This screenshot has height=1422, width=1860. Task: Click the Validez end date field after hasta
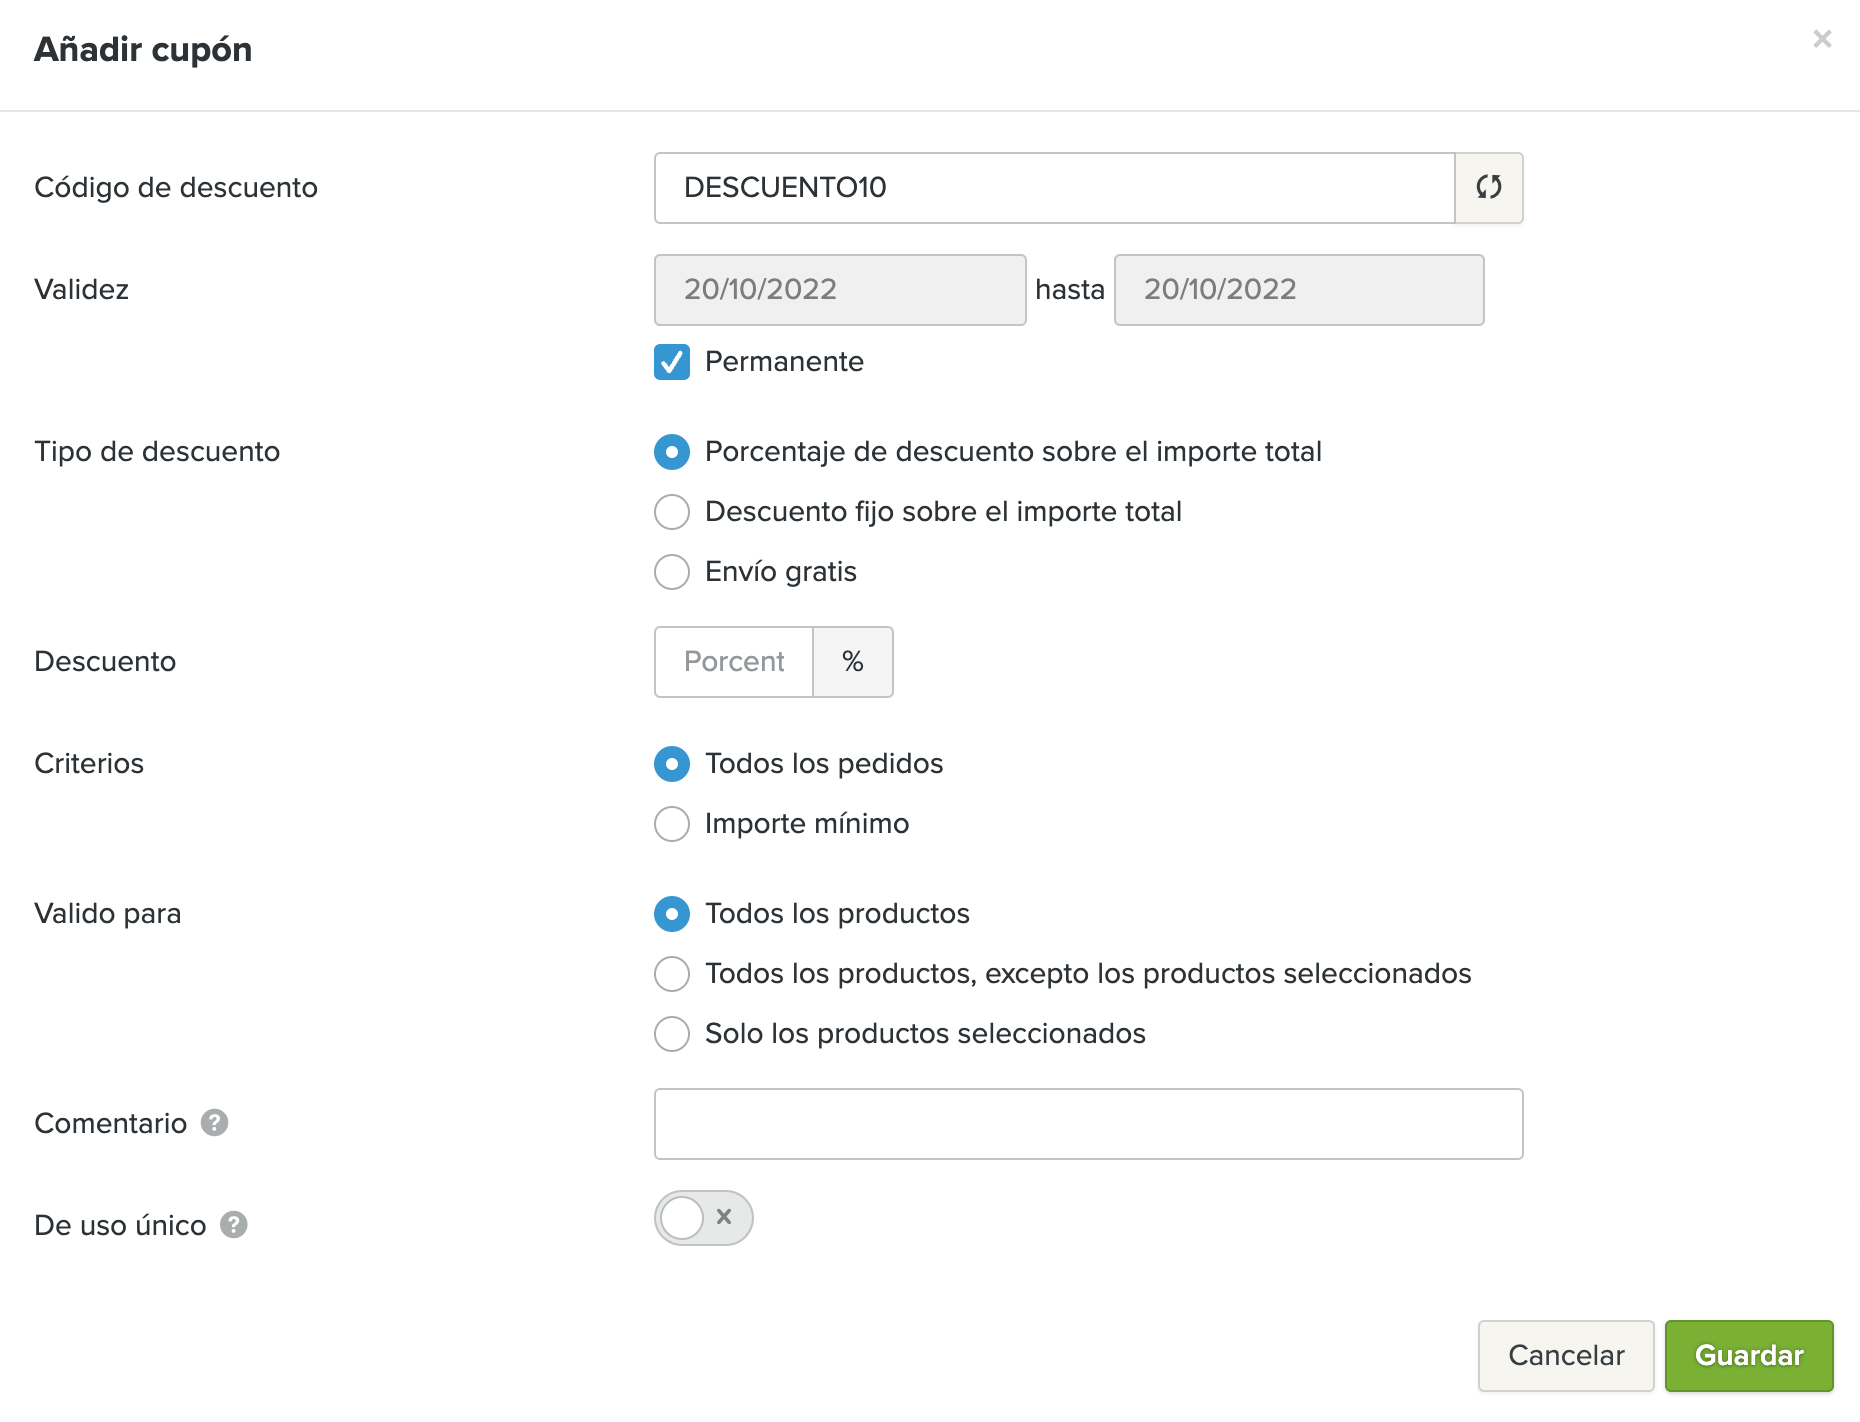point(1299,290)
